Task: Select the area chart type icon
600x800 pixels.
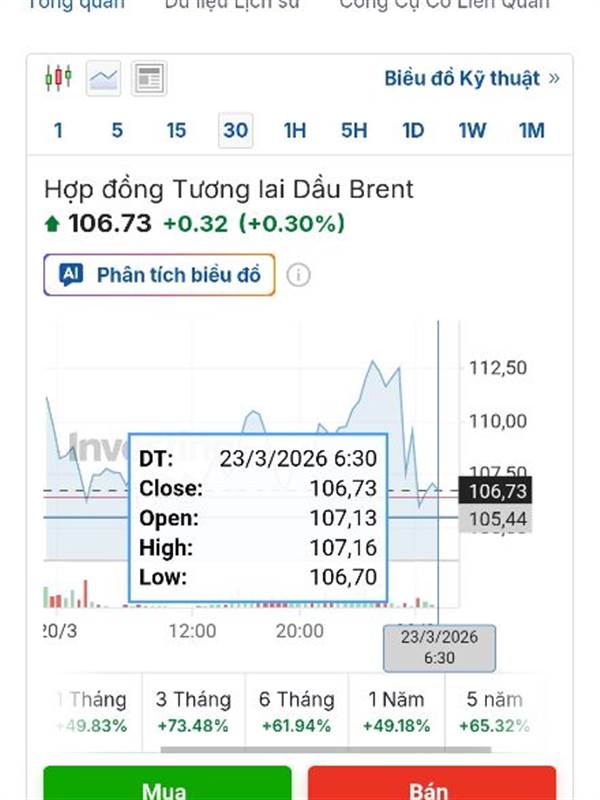Action: pyautogui.click(x=104, y=78)
